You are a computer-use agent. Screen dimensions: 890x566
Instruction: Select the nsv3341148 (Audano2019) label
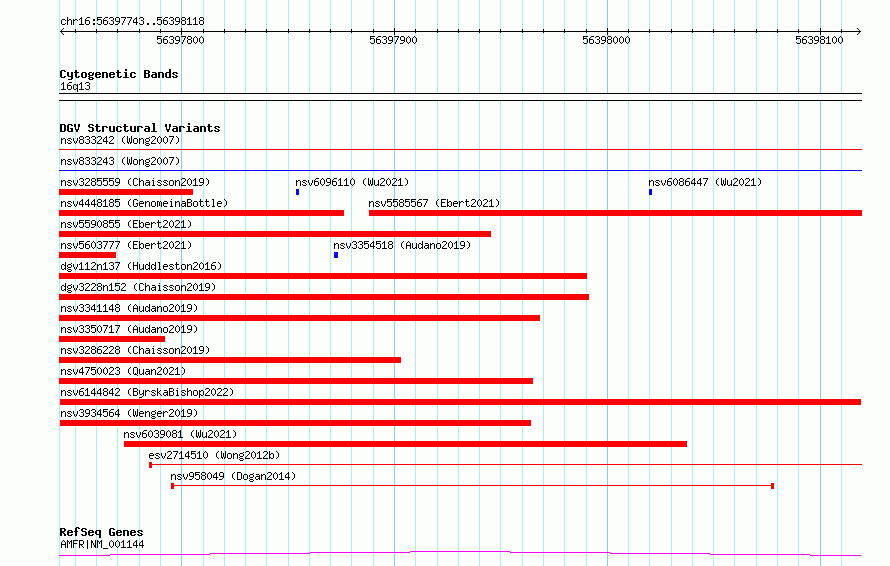coord(129,308)
